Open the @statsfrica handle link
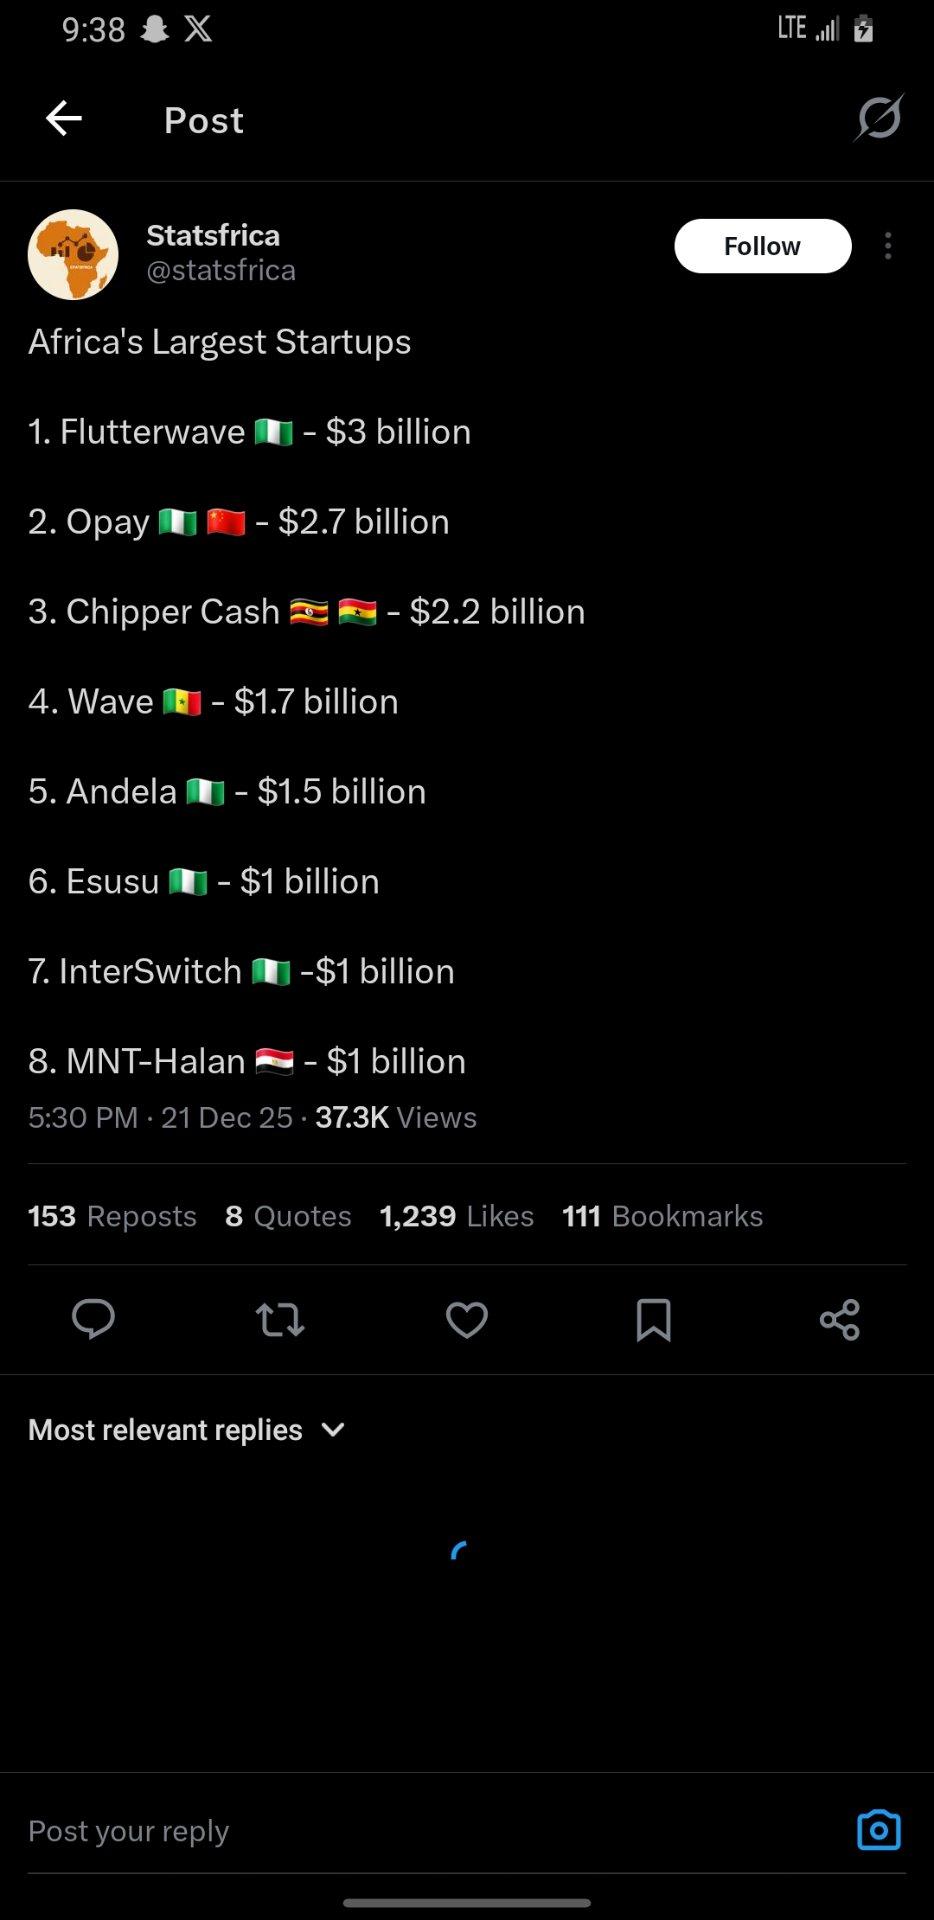This screenshot has height=1920, width=934. (221, 270)
